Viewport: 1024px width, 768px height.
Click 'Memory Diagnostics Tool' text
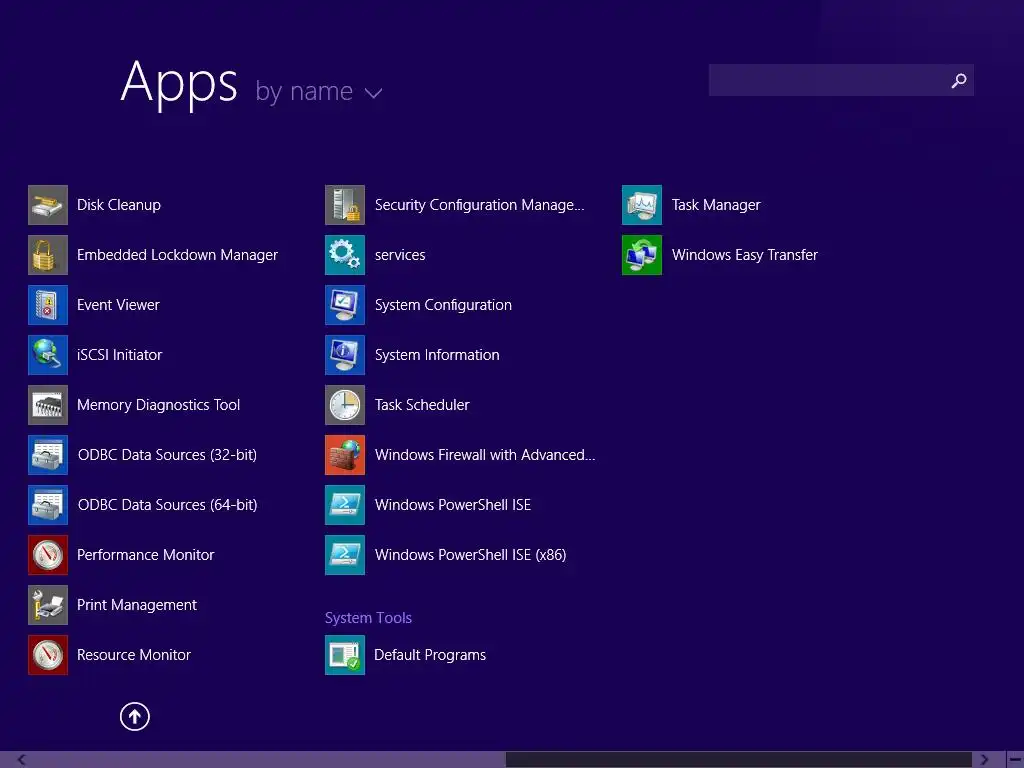159,405
